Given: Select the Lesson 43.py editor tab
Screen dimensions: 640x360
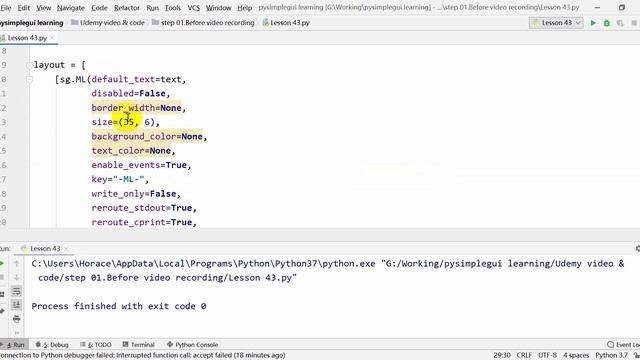Looking at the screenshot, I should tap(27, 38).
